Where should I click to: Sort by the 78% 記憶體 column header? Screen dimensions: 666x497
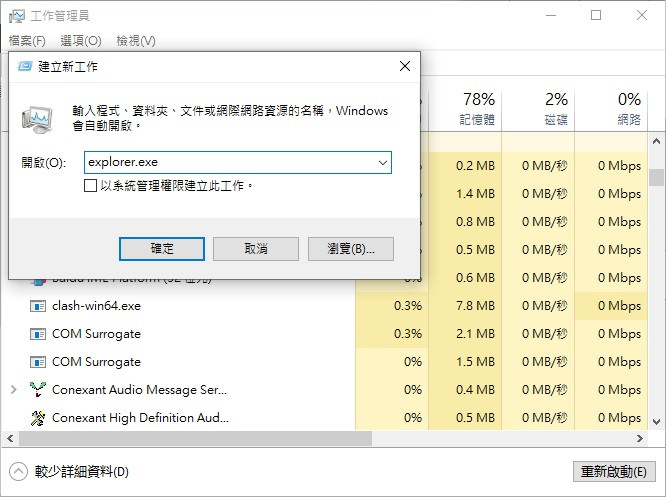click(x=465, y=109)
